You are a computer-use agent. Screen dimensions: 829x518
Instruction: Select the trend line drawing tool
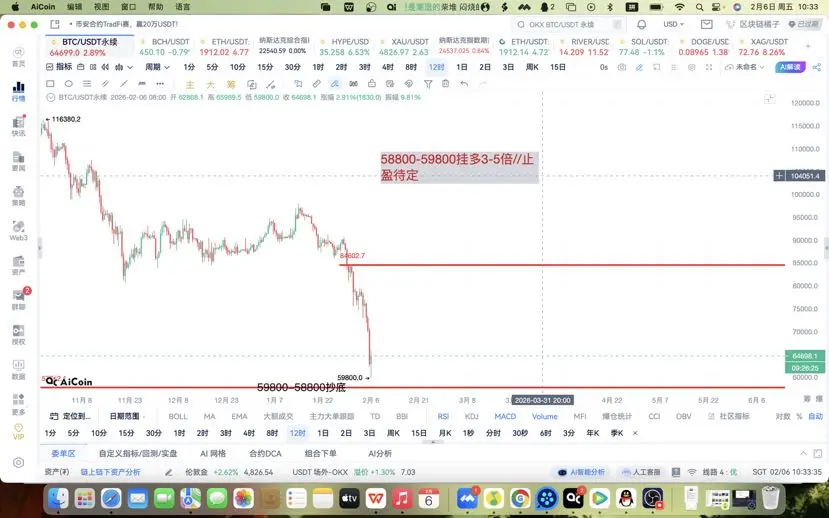(124, 84)
